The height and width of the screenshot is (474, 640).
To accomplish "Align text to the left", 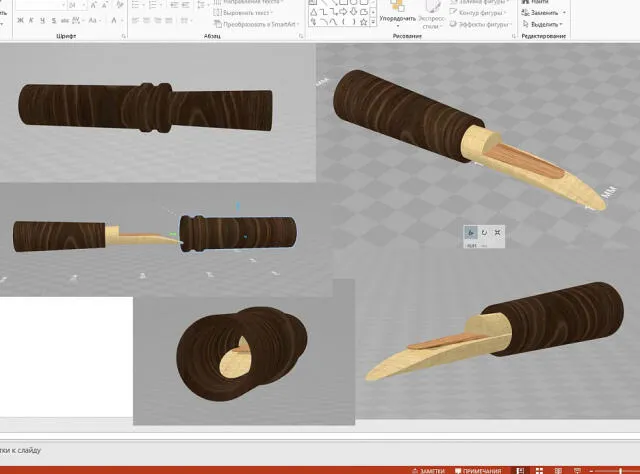I will tap(136, 20).
